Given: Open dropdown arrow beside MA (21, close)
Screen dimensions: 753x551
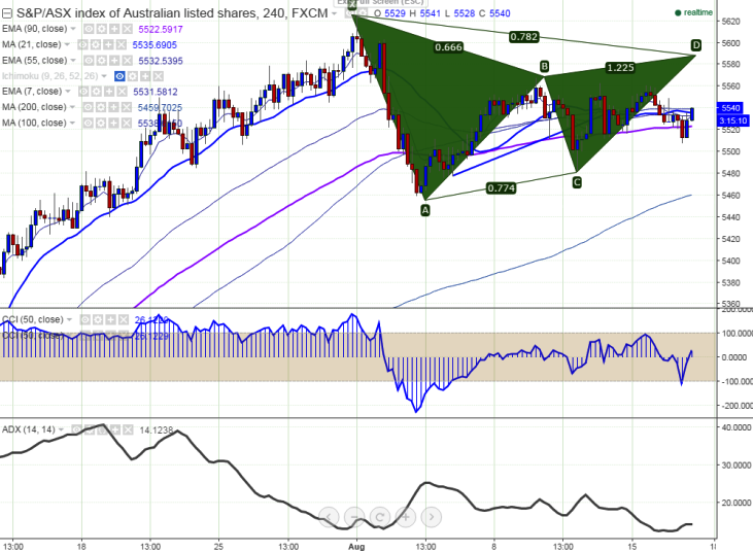Looking at the screenshot, I should pos(68,45).
